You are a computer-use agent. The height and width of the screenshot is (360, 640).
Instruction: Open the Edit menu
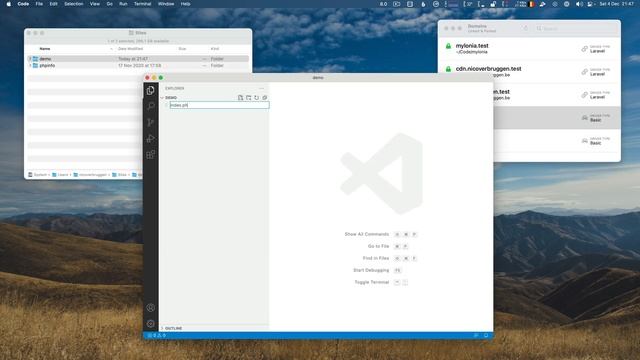(x=53, y=4)
